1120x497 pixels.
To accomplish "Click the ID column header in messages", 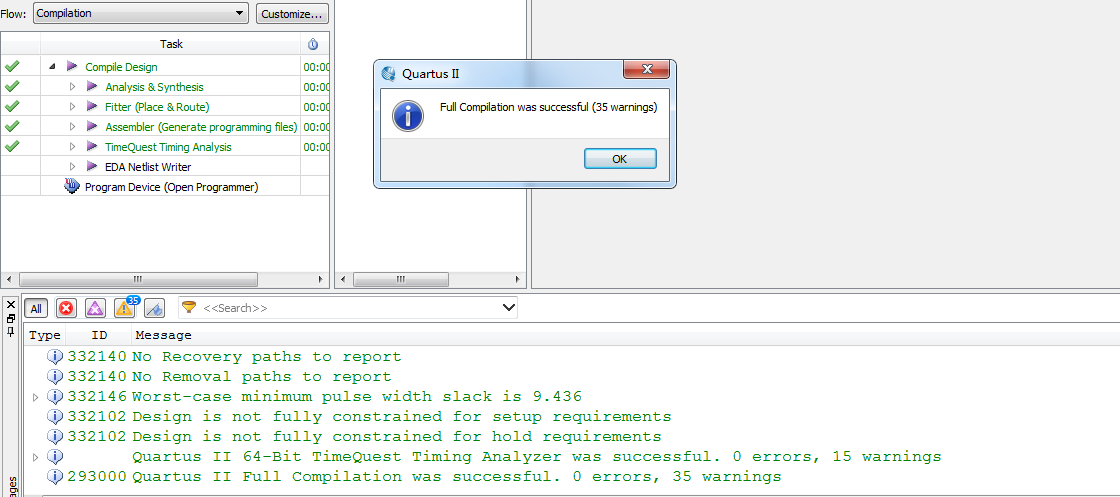I will [x=99, y=335].
